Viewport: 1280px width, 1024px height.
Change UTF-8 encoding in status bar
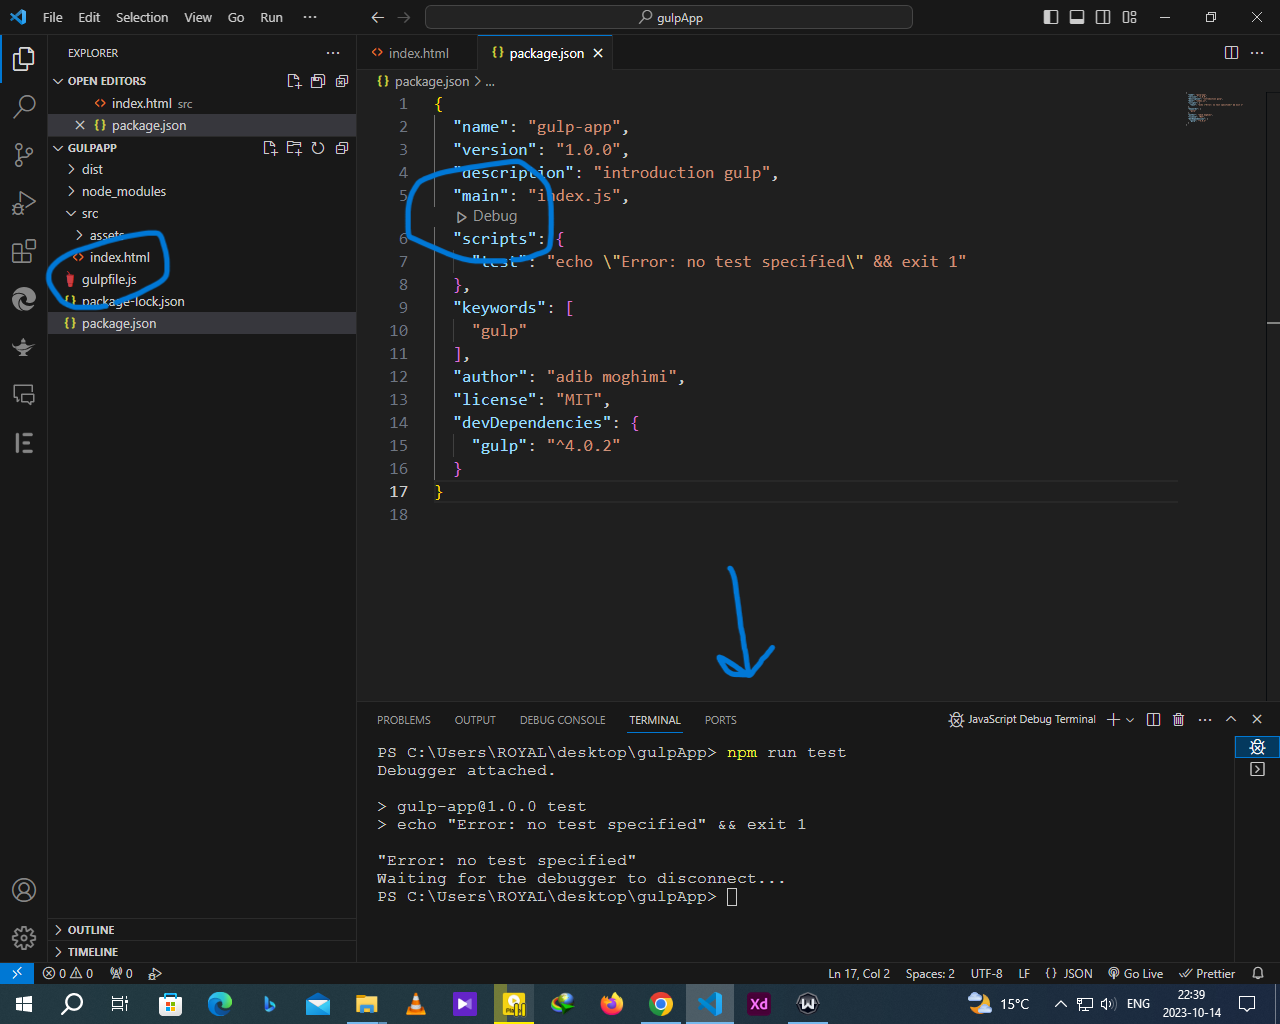click(986, 973)
